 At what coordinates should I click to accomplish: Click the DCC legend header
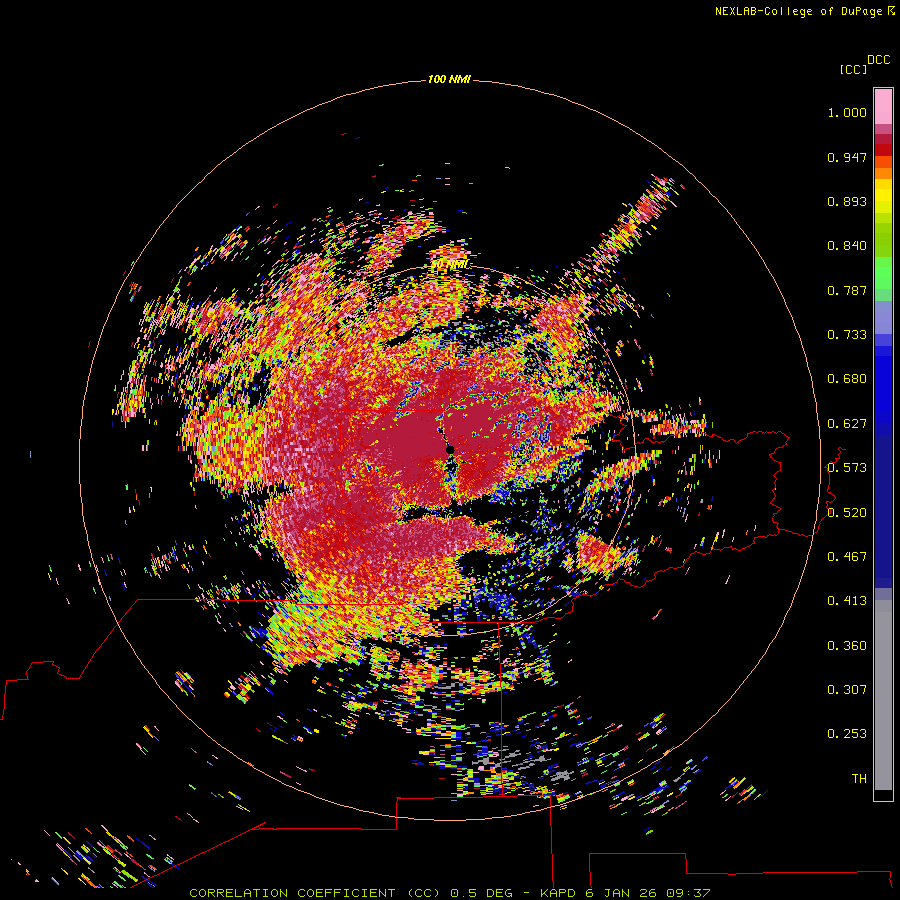tap(878, 60)
